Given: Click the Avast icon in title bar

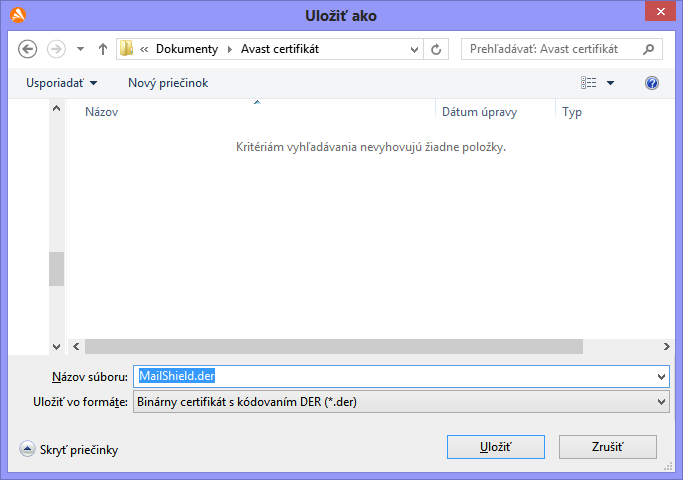Looking at the screenshot, I should pyautogui.click(x=17, y=15).
